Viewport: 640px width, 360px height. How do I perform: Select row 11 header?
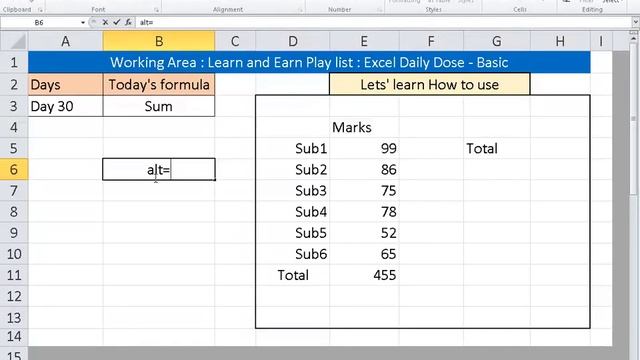tap(14, 275)
